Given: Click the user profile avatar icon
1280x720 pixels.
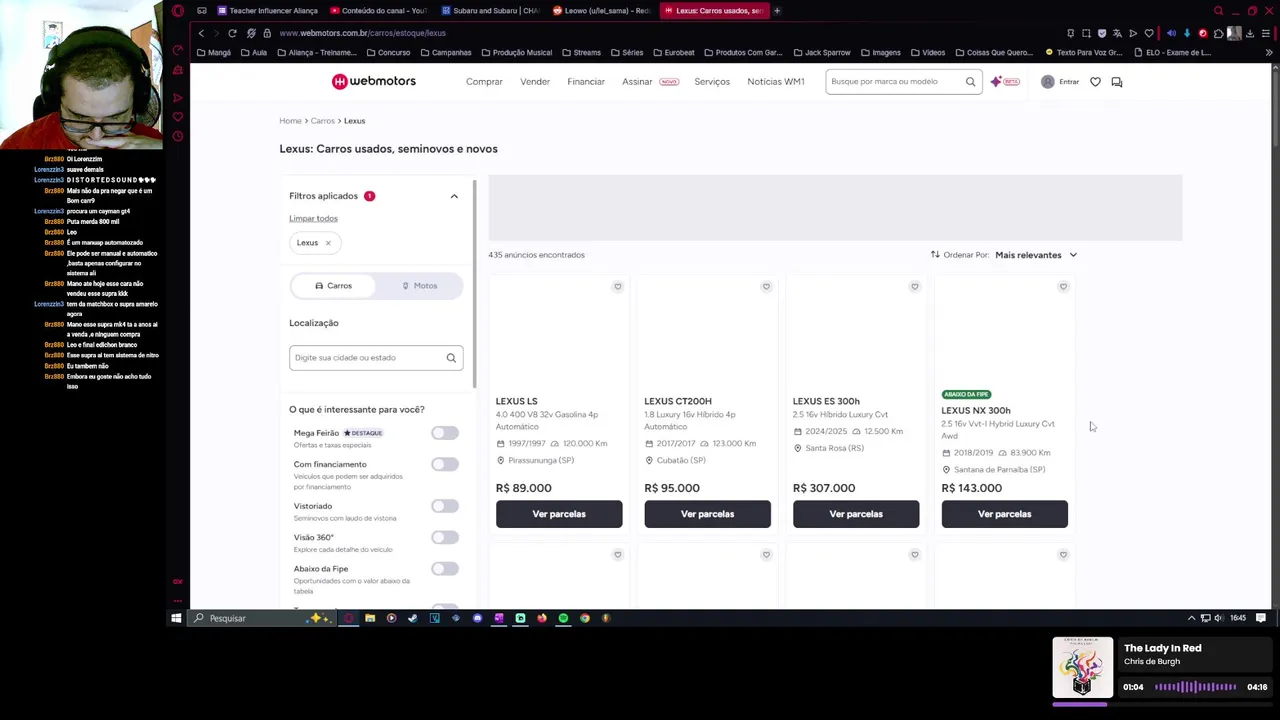Looking at the screenshot, I should (1047, 82).
